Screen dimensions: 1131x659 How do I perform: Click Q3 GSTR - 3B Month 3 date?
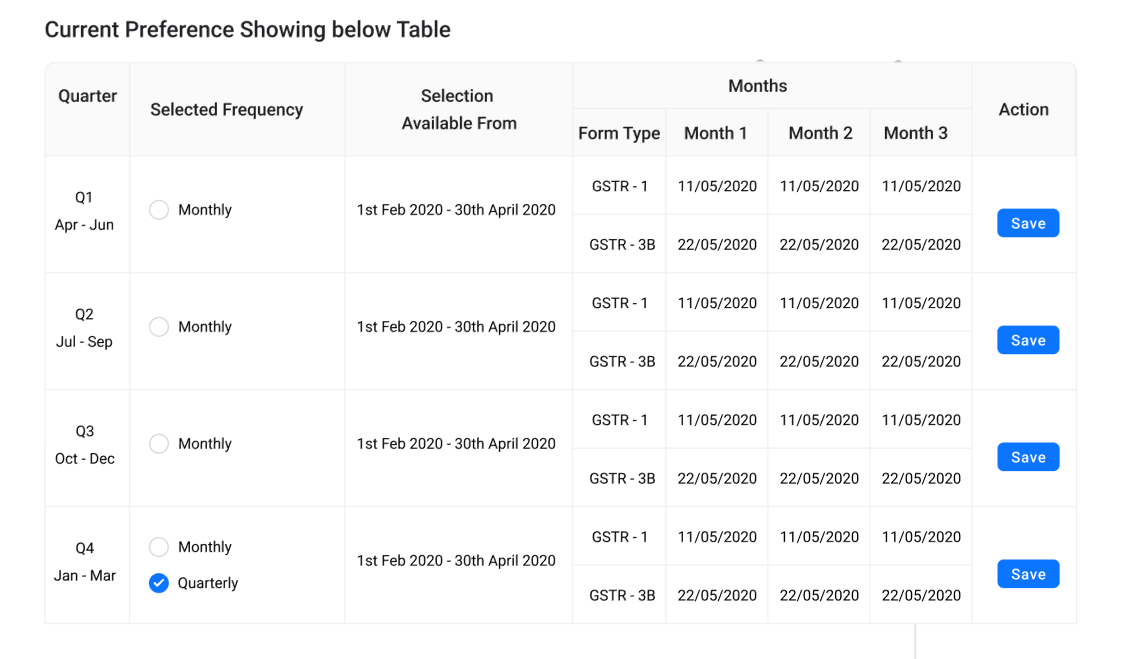pyautogui.click(x=921, y=478)
